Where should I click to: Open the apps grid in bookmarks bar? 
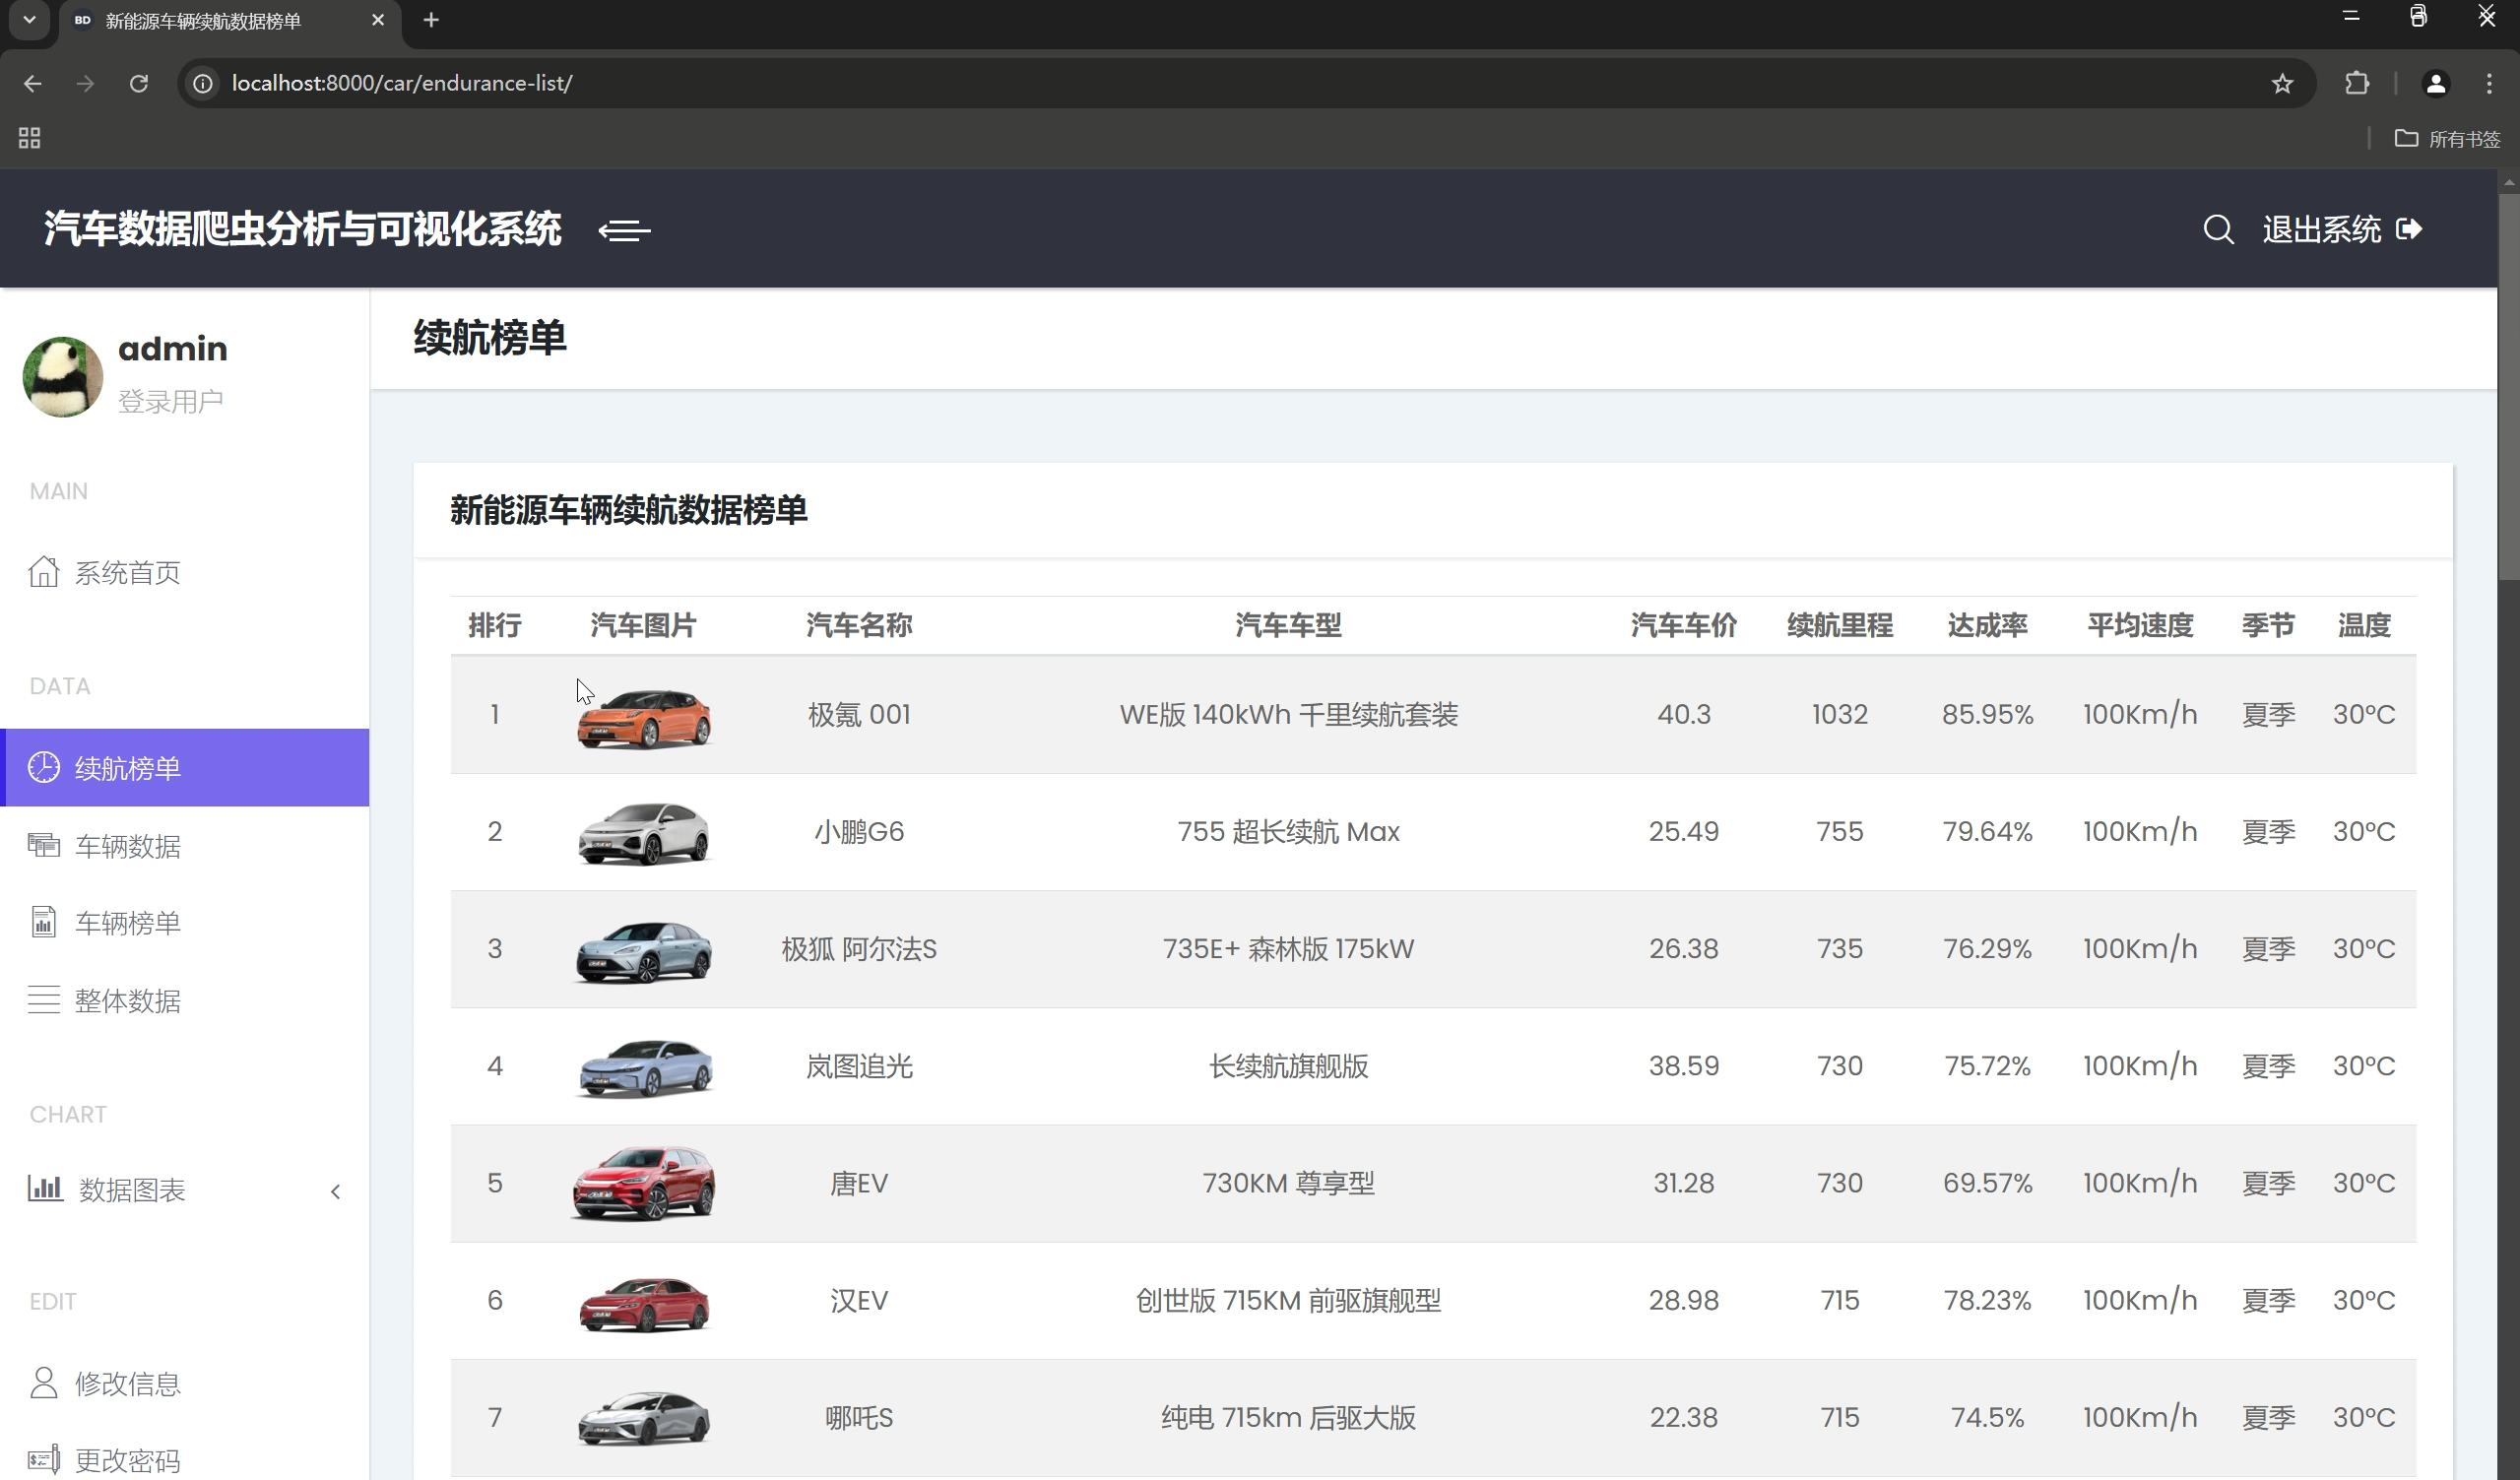click(x=29, y=138)
